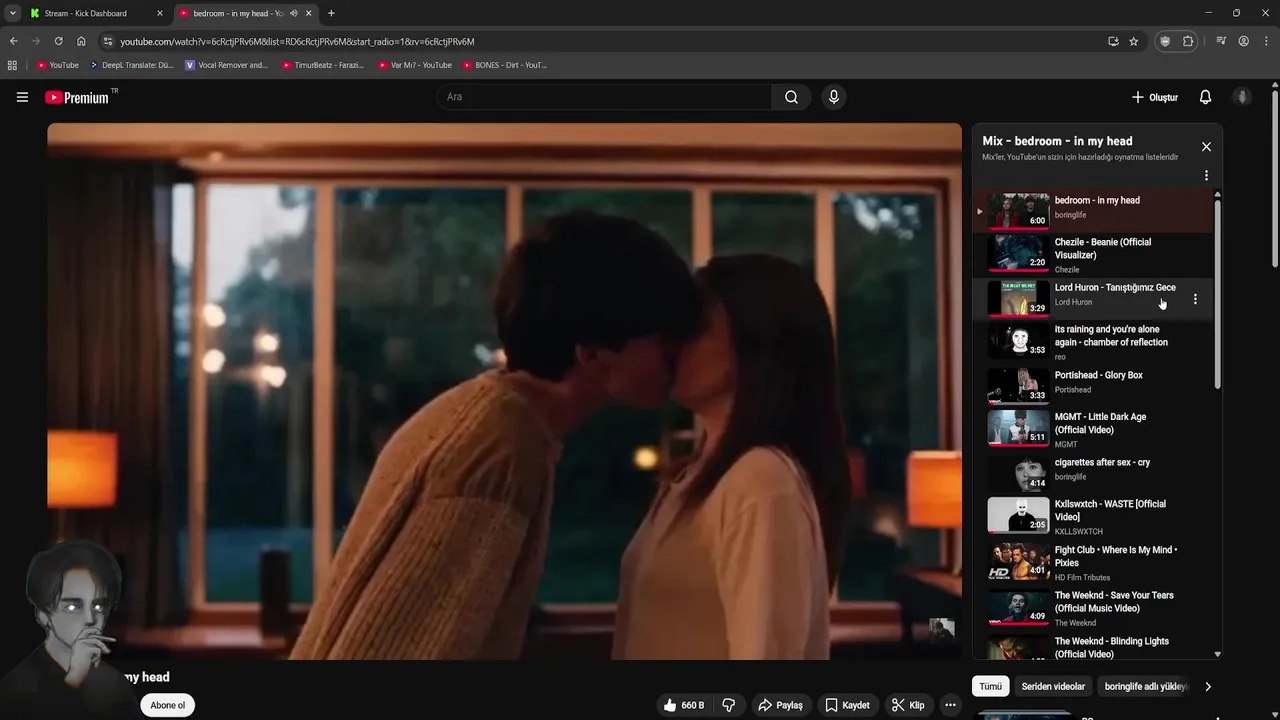Play Kxllswxtch - WASTE playlist item
This screenshot has height=720, width=1280.
click(1093, 516)
